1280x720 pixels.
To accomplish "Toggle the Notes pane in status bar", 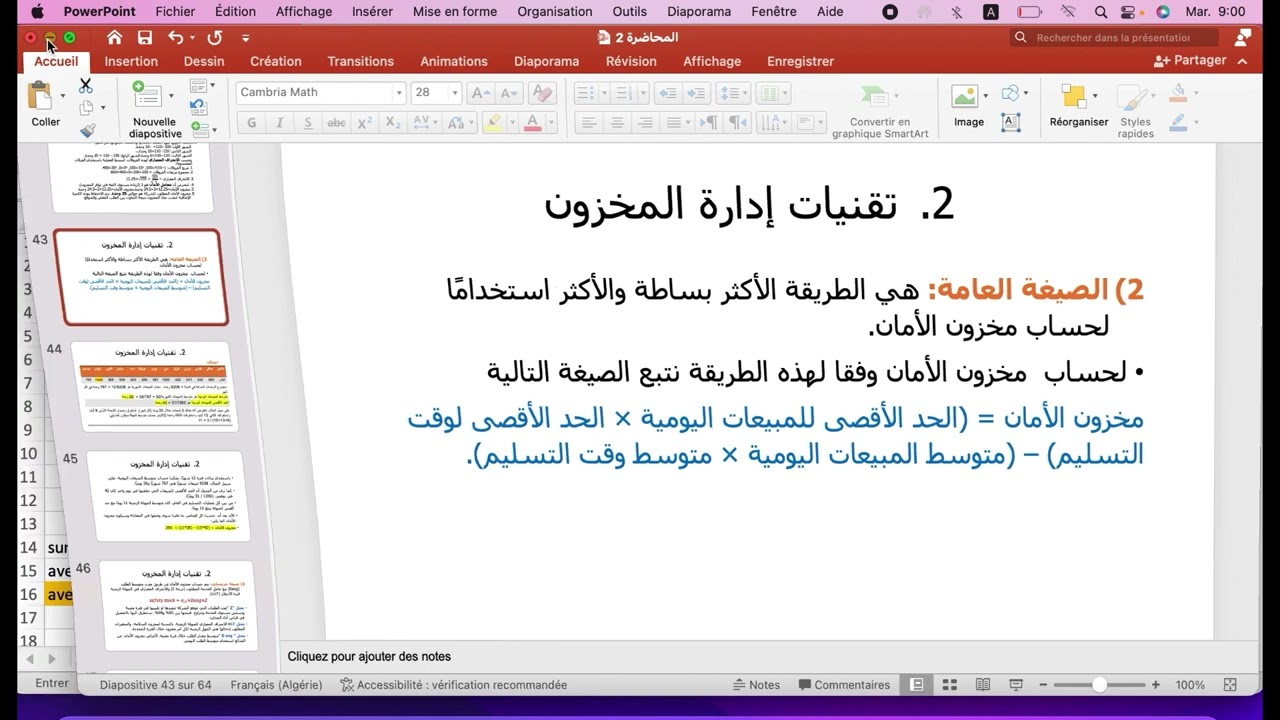I will (x=756, y=685).
